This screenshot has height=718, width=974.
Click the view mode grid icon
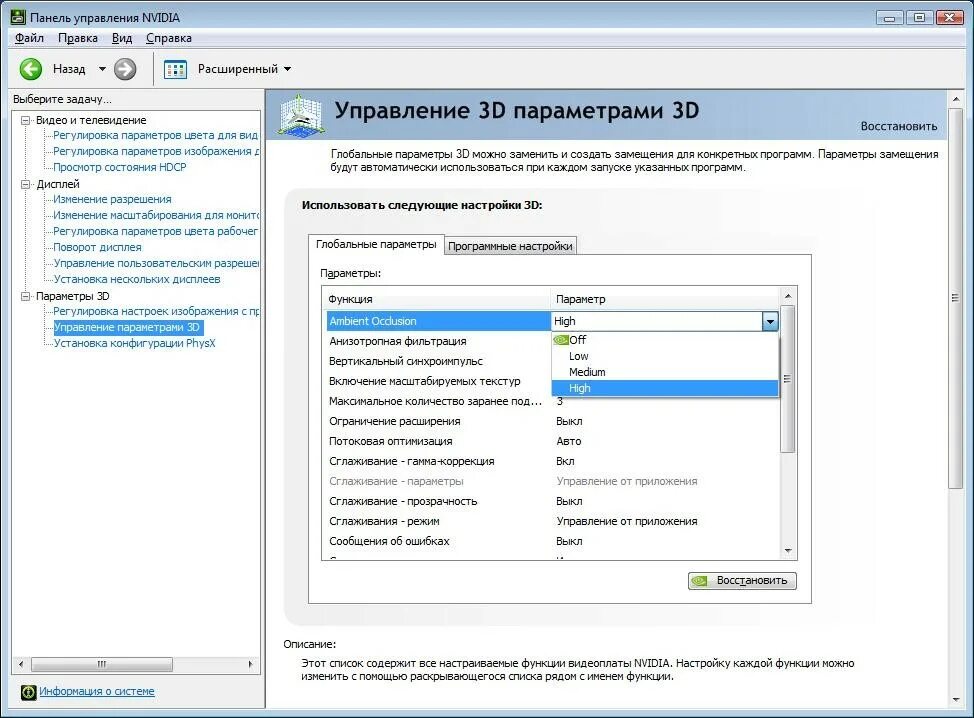[x=175, y=69]
